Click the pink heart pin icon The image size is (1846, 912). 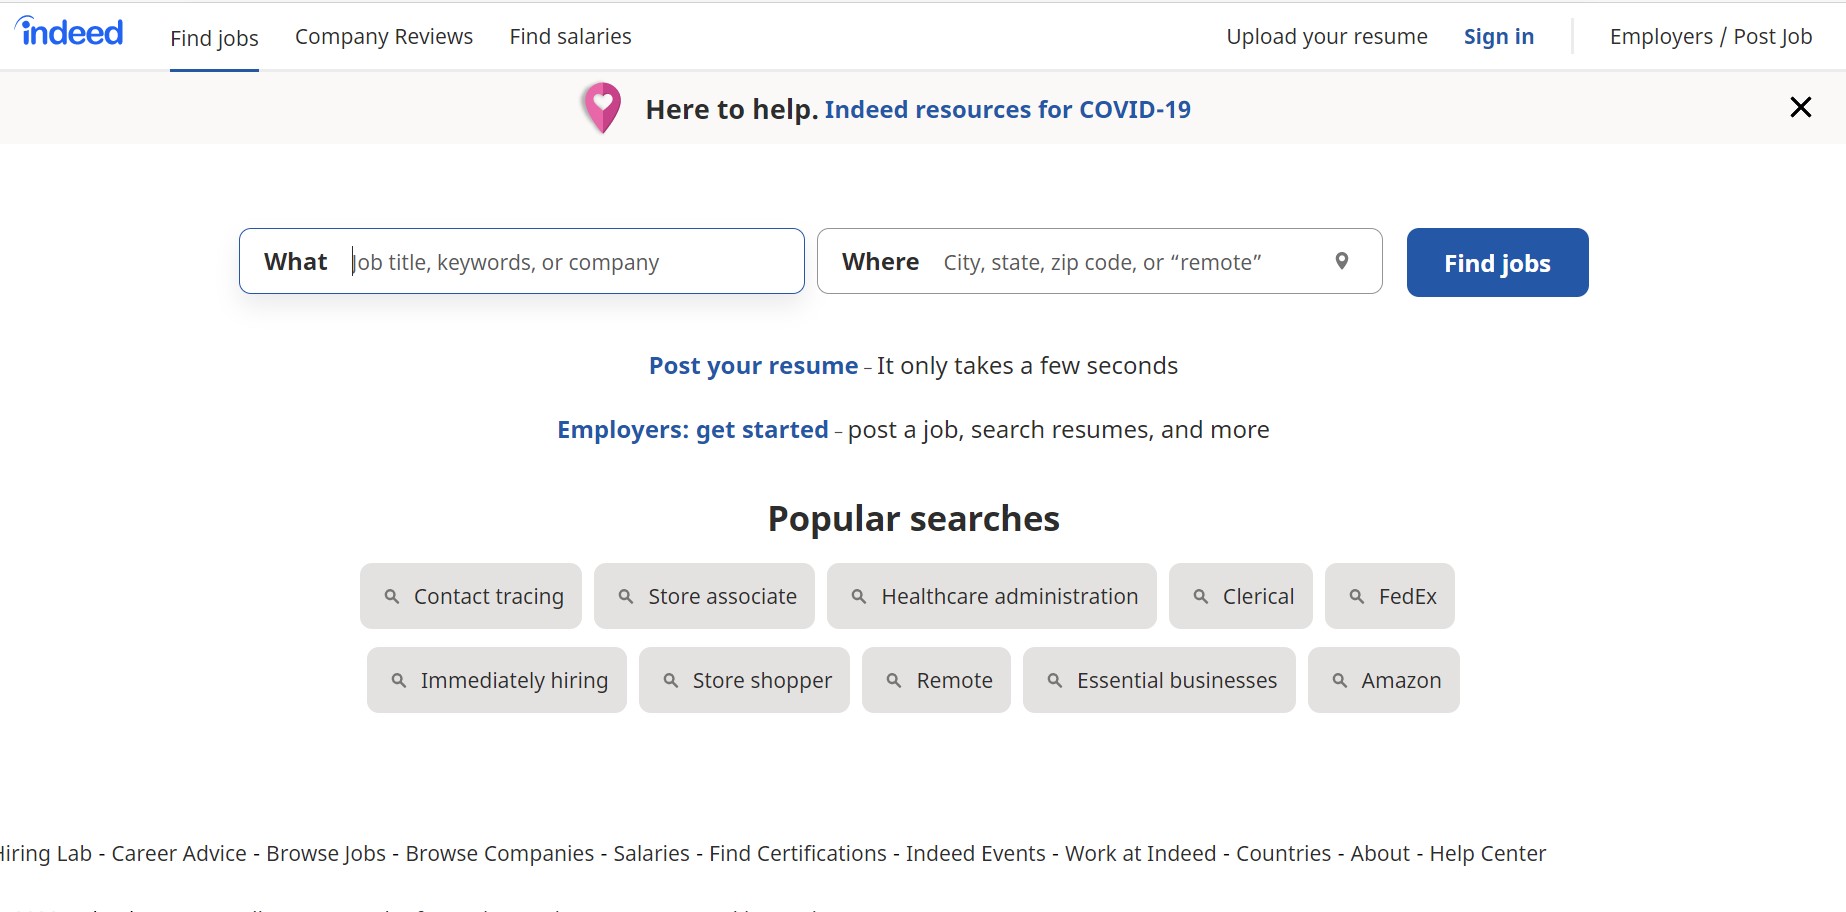click(602, 108)
